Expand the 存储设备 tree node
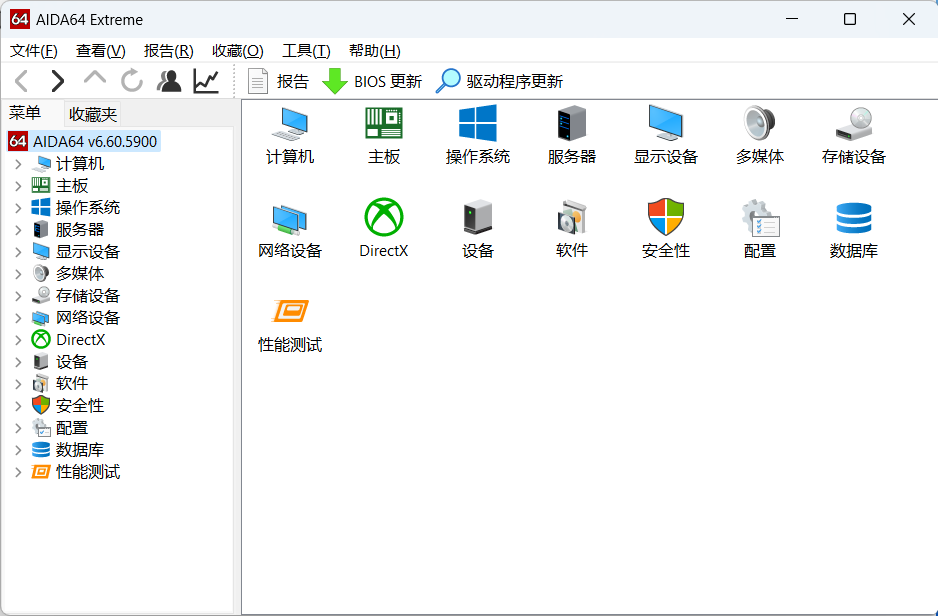 tap(19, 296)
